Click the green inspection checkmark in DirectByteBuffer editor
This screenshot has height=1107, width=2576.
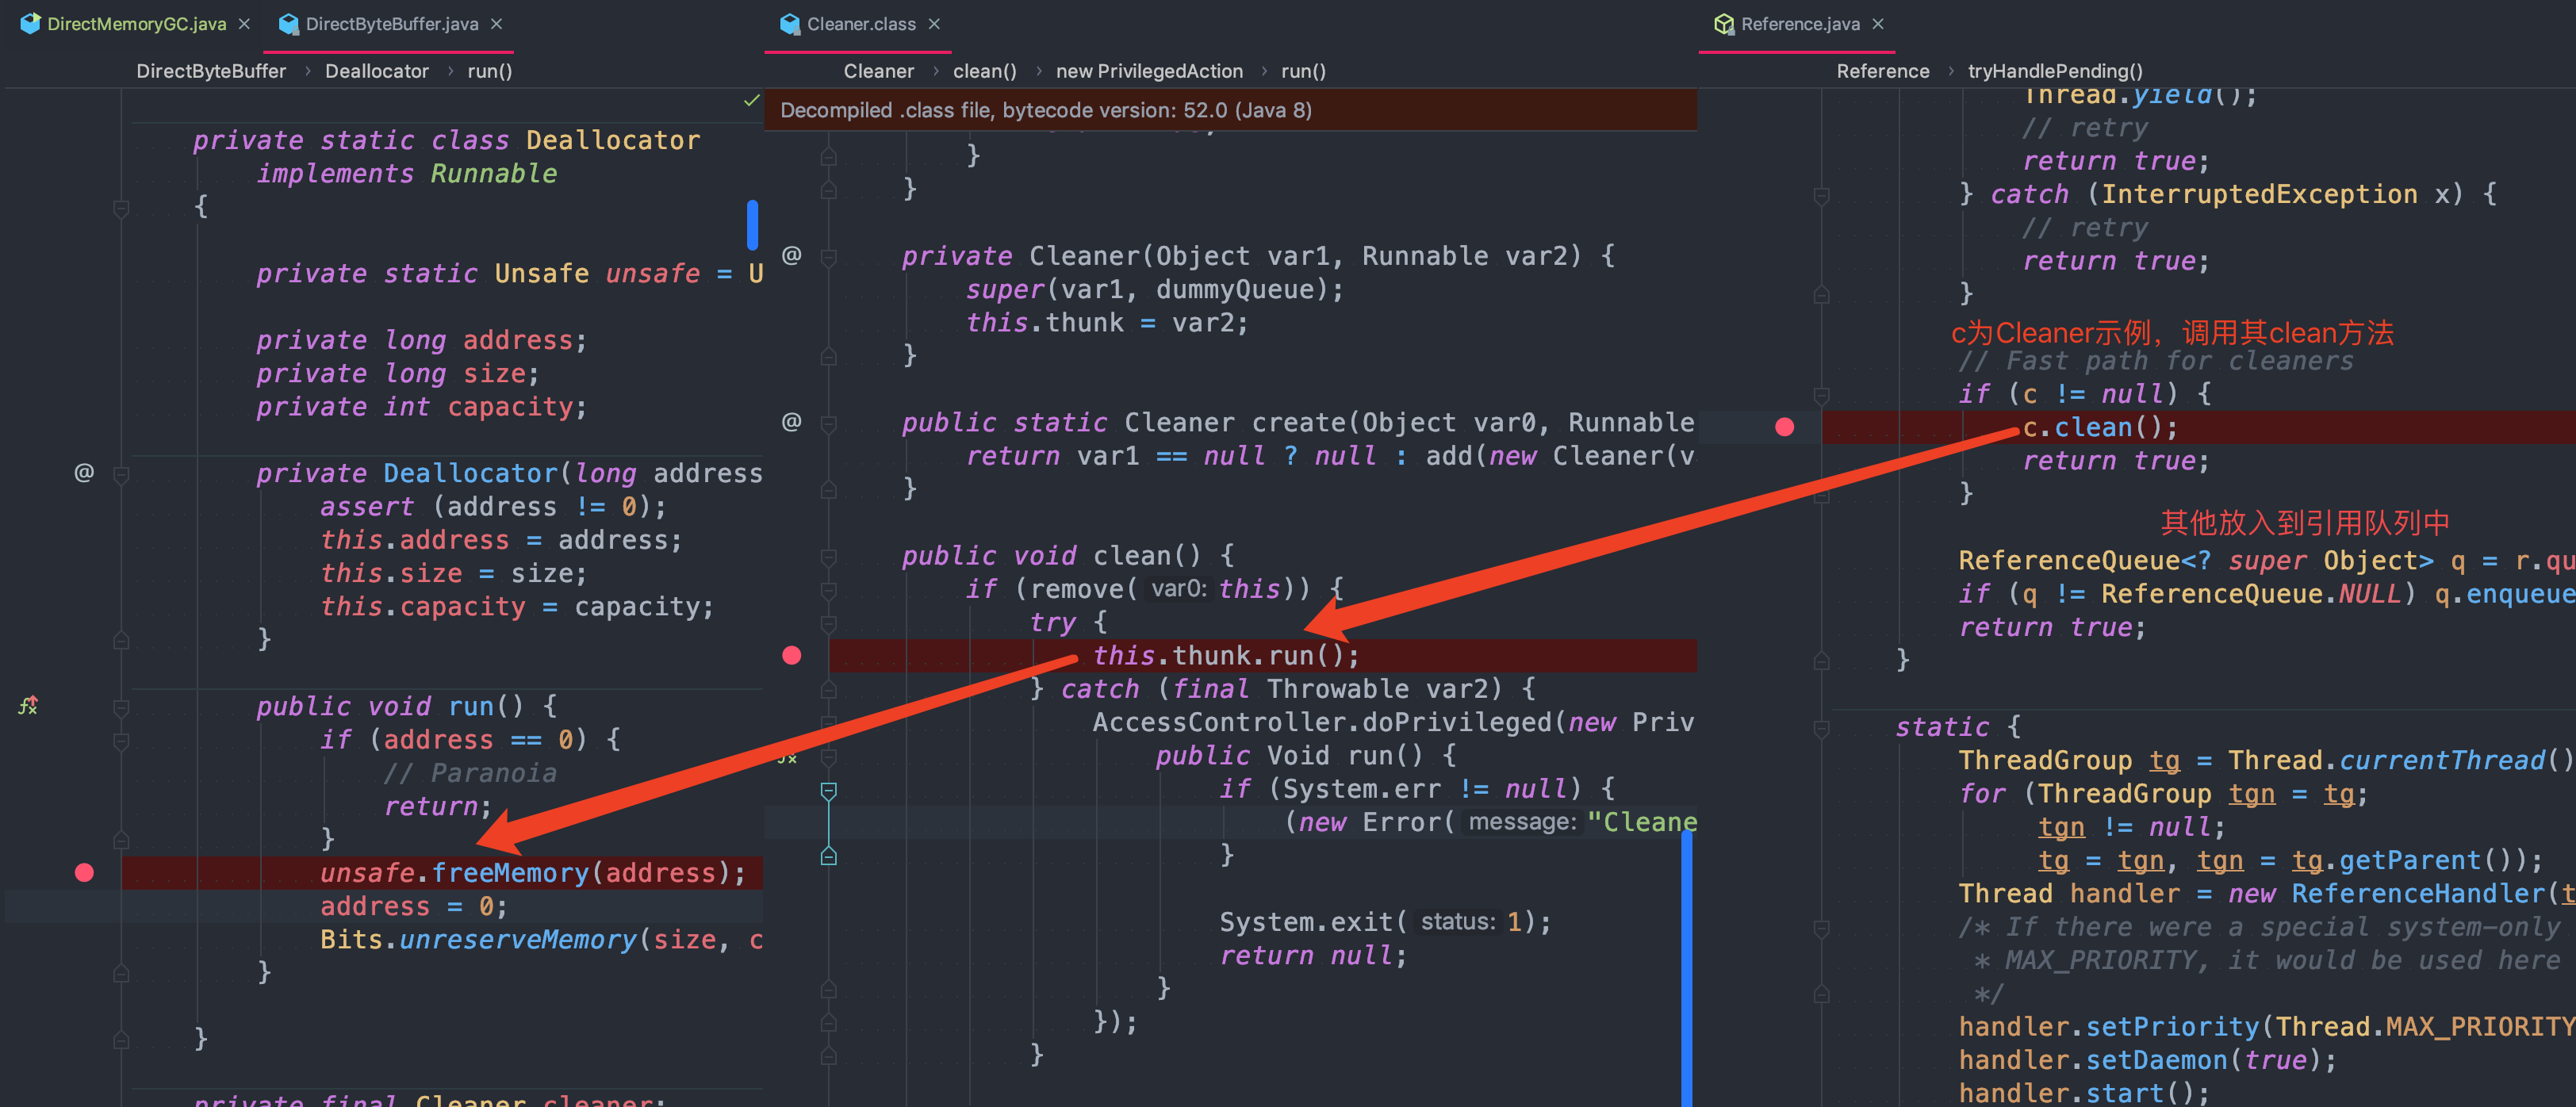tap(751, 100)
